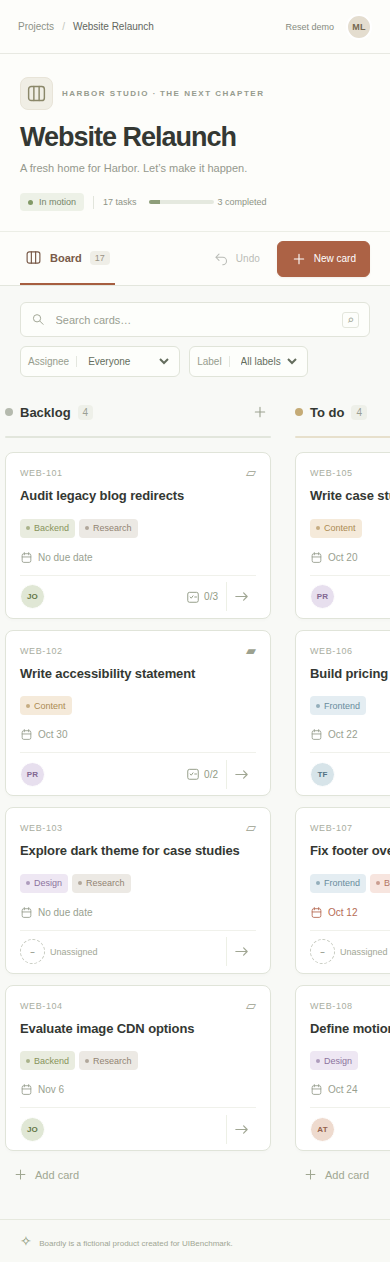The width and height of the screenshot is (390, 1262).
Task: Open card Write accessibility statement
Action: tap(107, 674)
